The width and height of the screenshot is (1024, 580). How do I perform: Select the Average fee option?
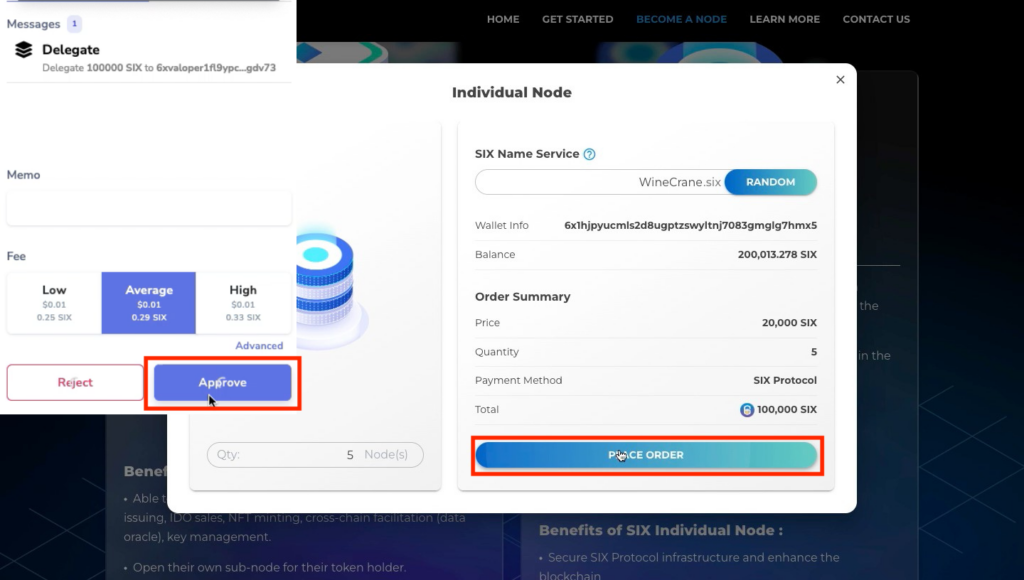click(x=148, y=302)
